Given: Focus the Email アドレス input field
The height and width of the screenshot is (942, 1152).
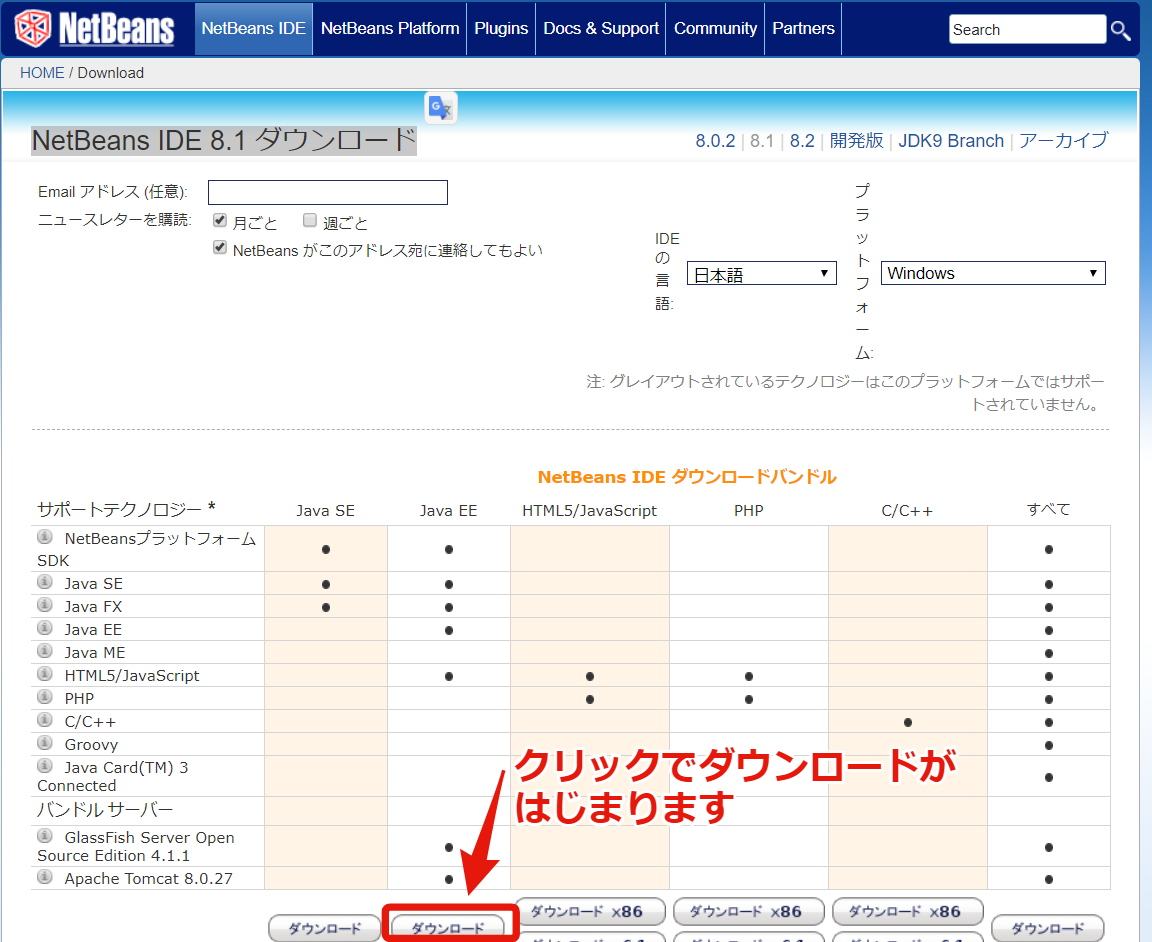Looking at the screenshot, I should [328, 193].
